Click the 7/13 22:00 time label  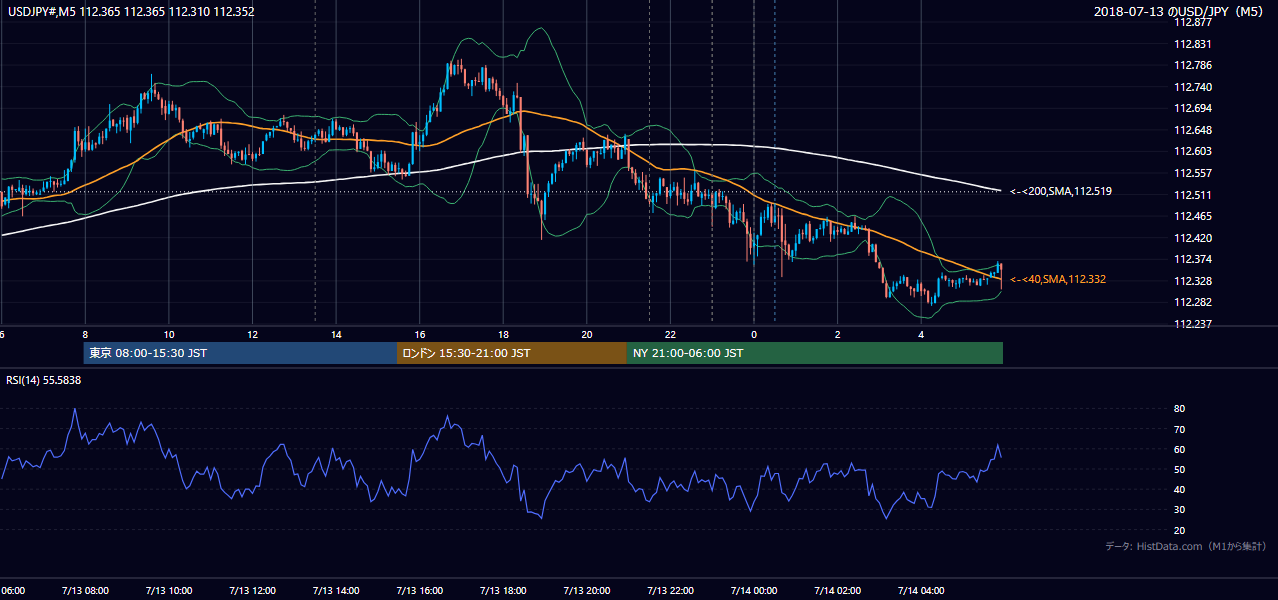tap(670, 591)
